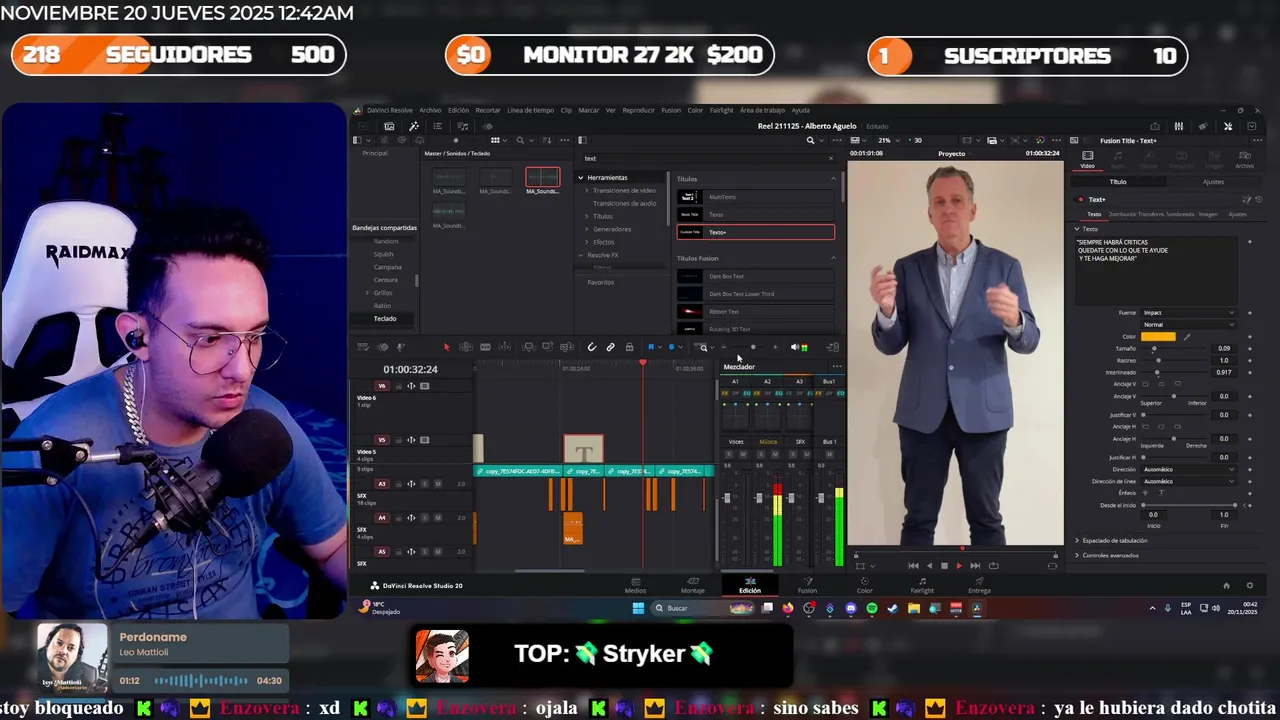Open project settings gear icon
Screen dimensions: 1280x720
coord(1249,585)
